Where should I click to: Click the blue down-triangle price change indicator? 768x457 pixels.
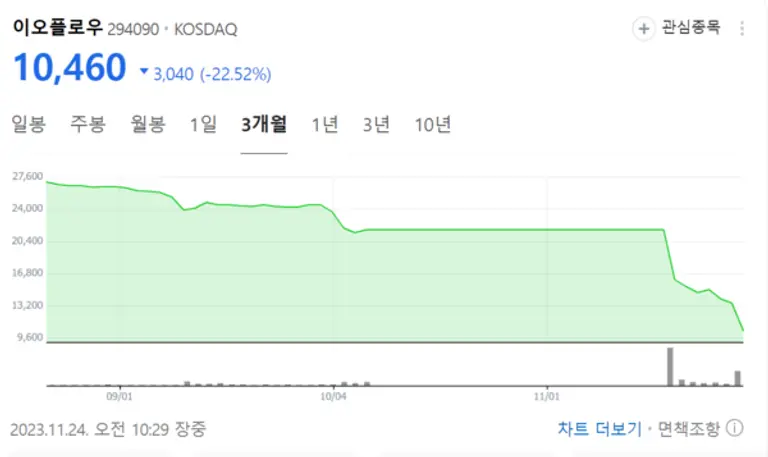click(144, 72)
